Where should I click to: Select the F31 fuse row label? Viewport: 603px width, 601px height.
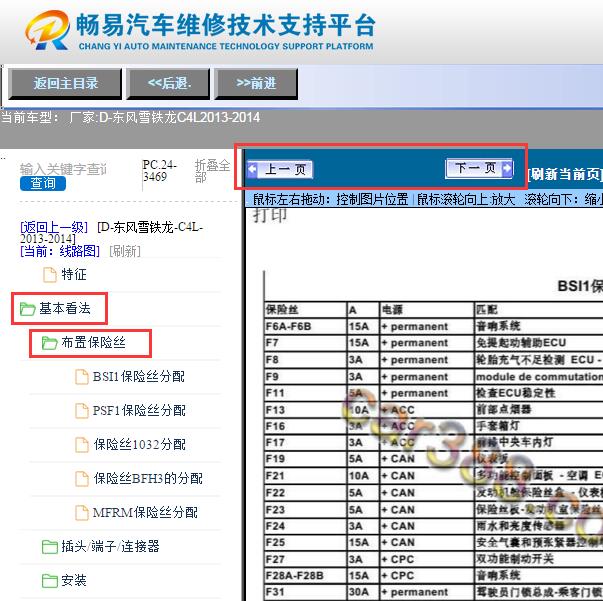tap(306, 592)
